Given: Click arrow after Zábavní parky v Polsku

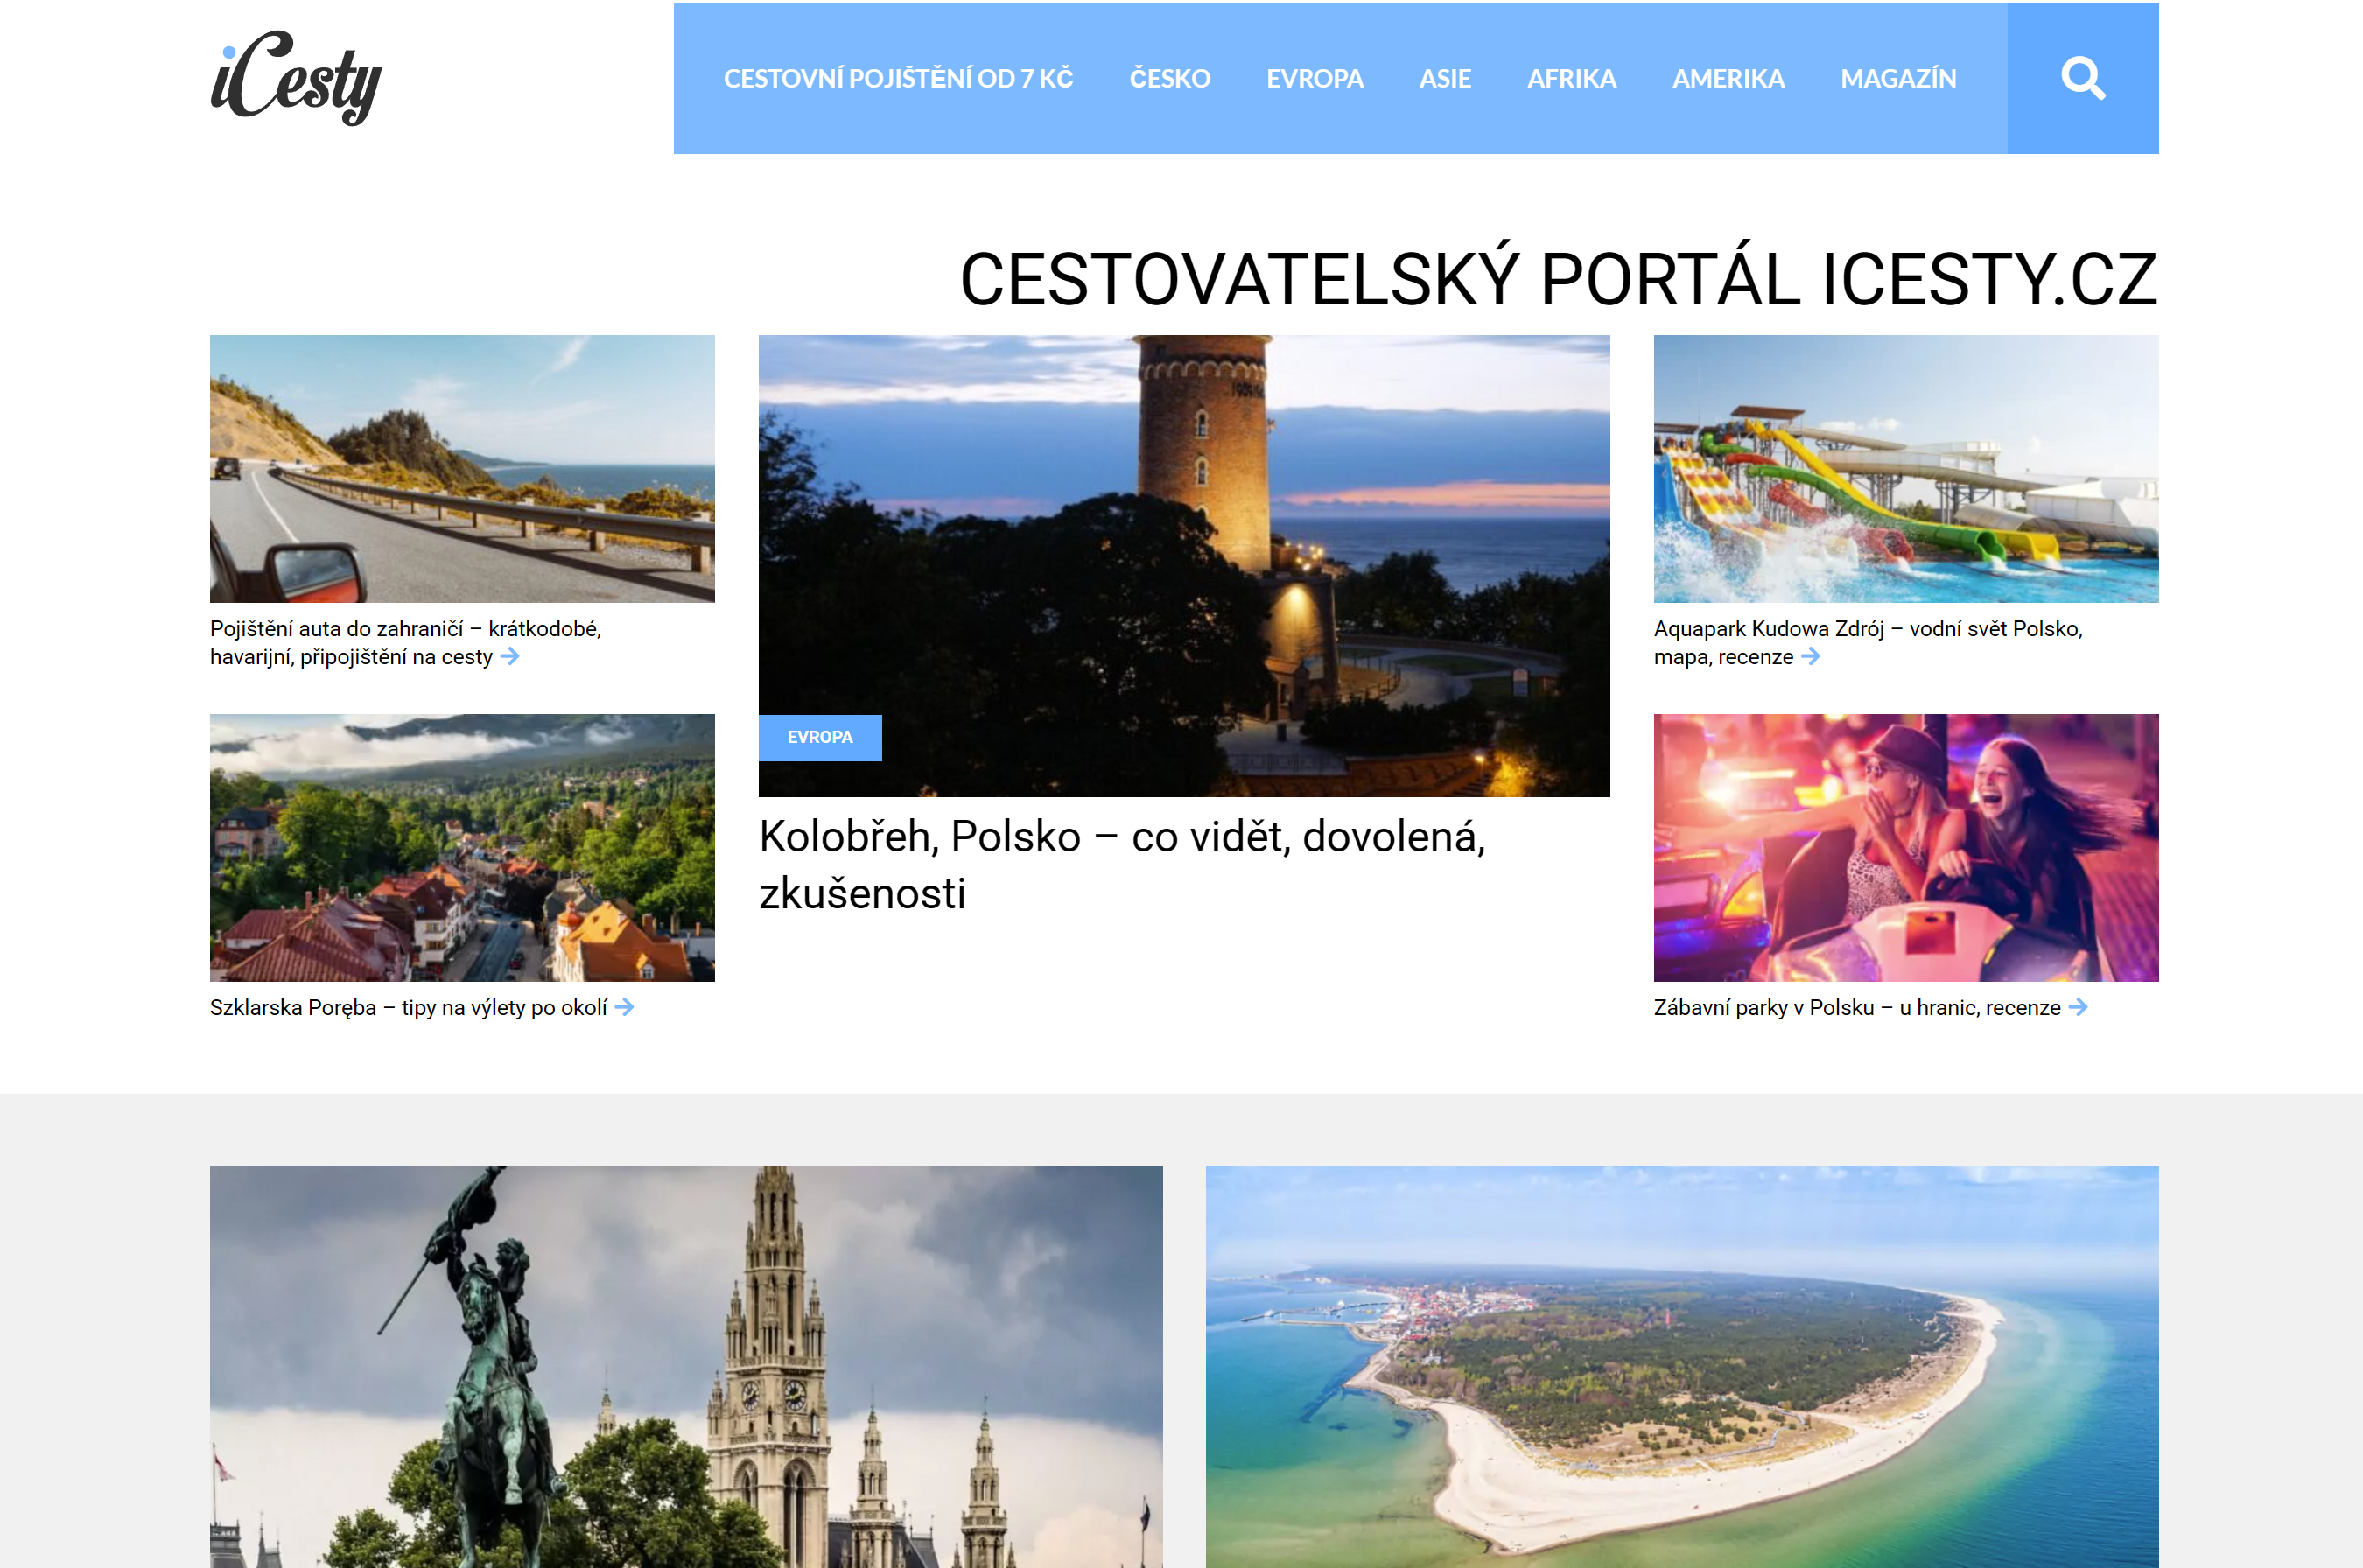Looking at the screenshot, I should [2078, 1007].
